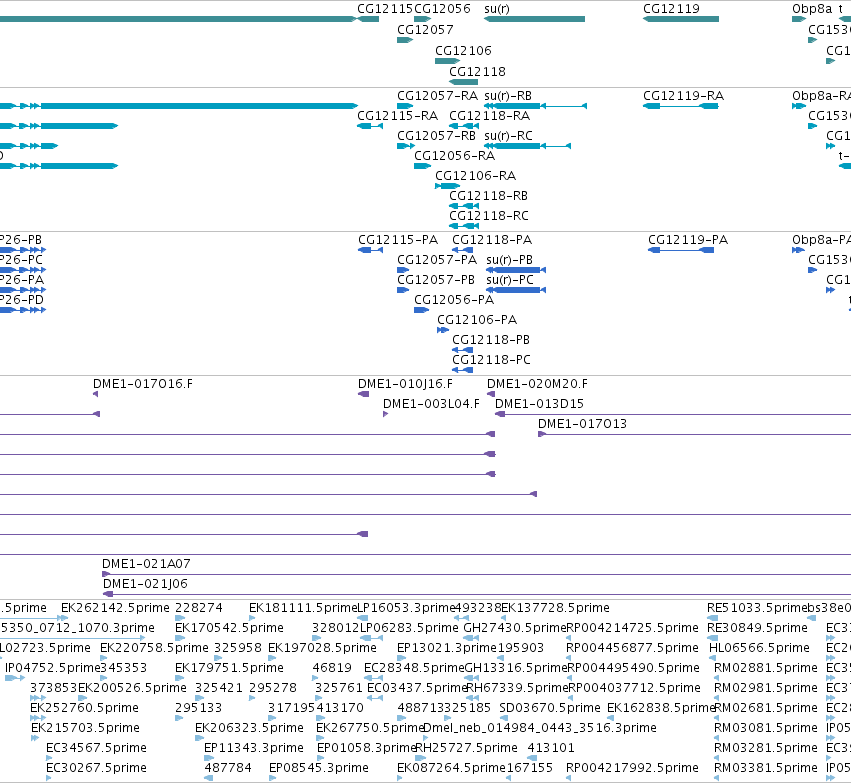The width and height of the screenshot is (851, 783).
Task: Select the CG12118 gene label
Action: click(x=478, y=72)
